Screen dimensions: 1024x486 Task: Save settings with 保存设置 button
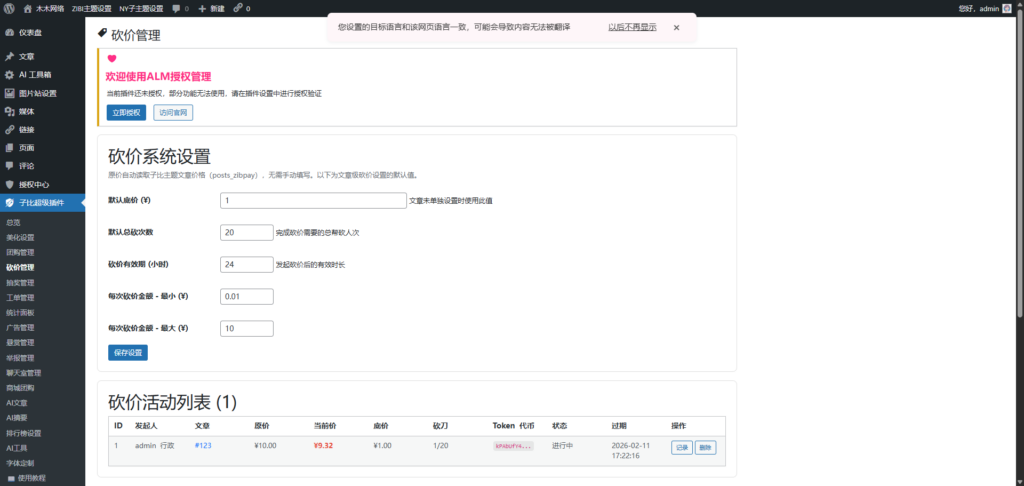click(x=127, y=352)
